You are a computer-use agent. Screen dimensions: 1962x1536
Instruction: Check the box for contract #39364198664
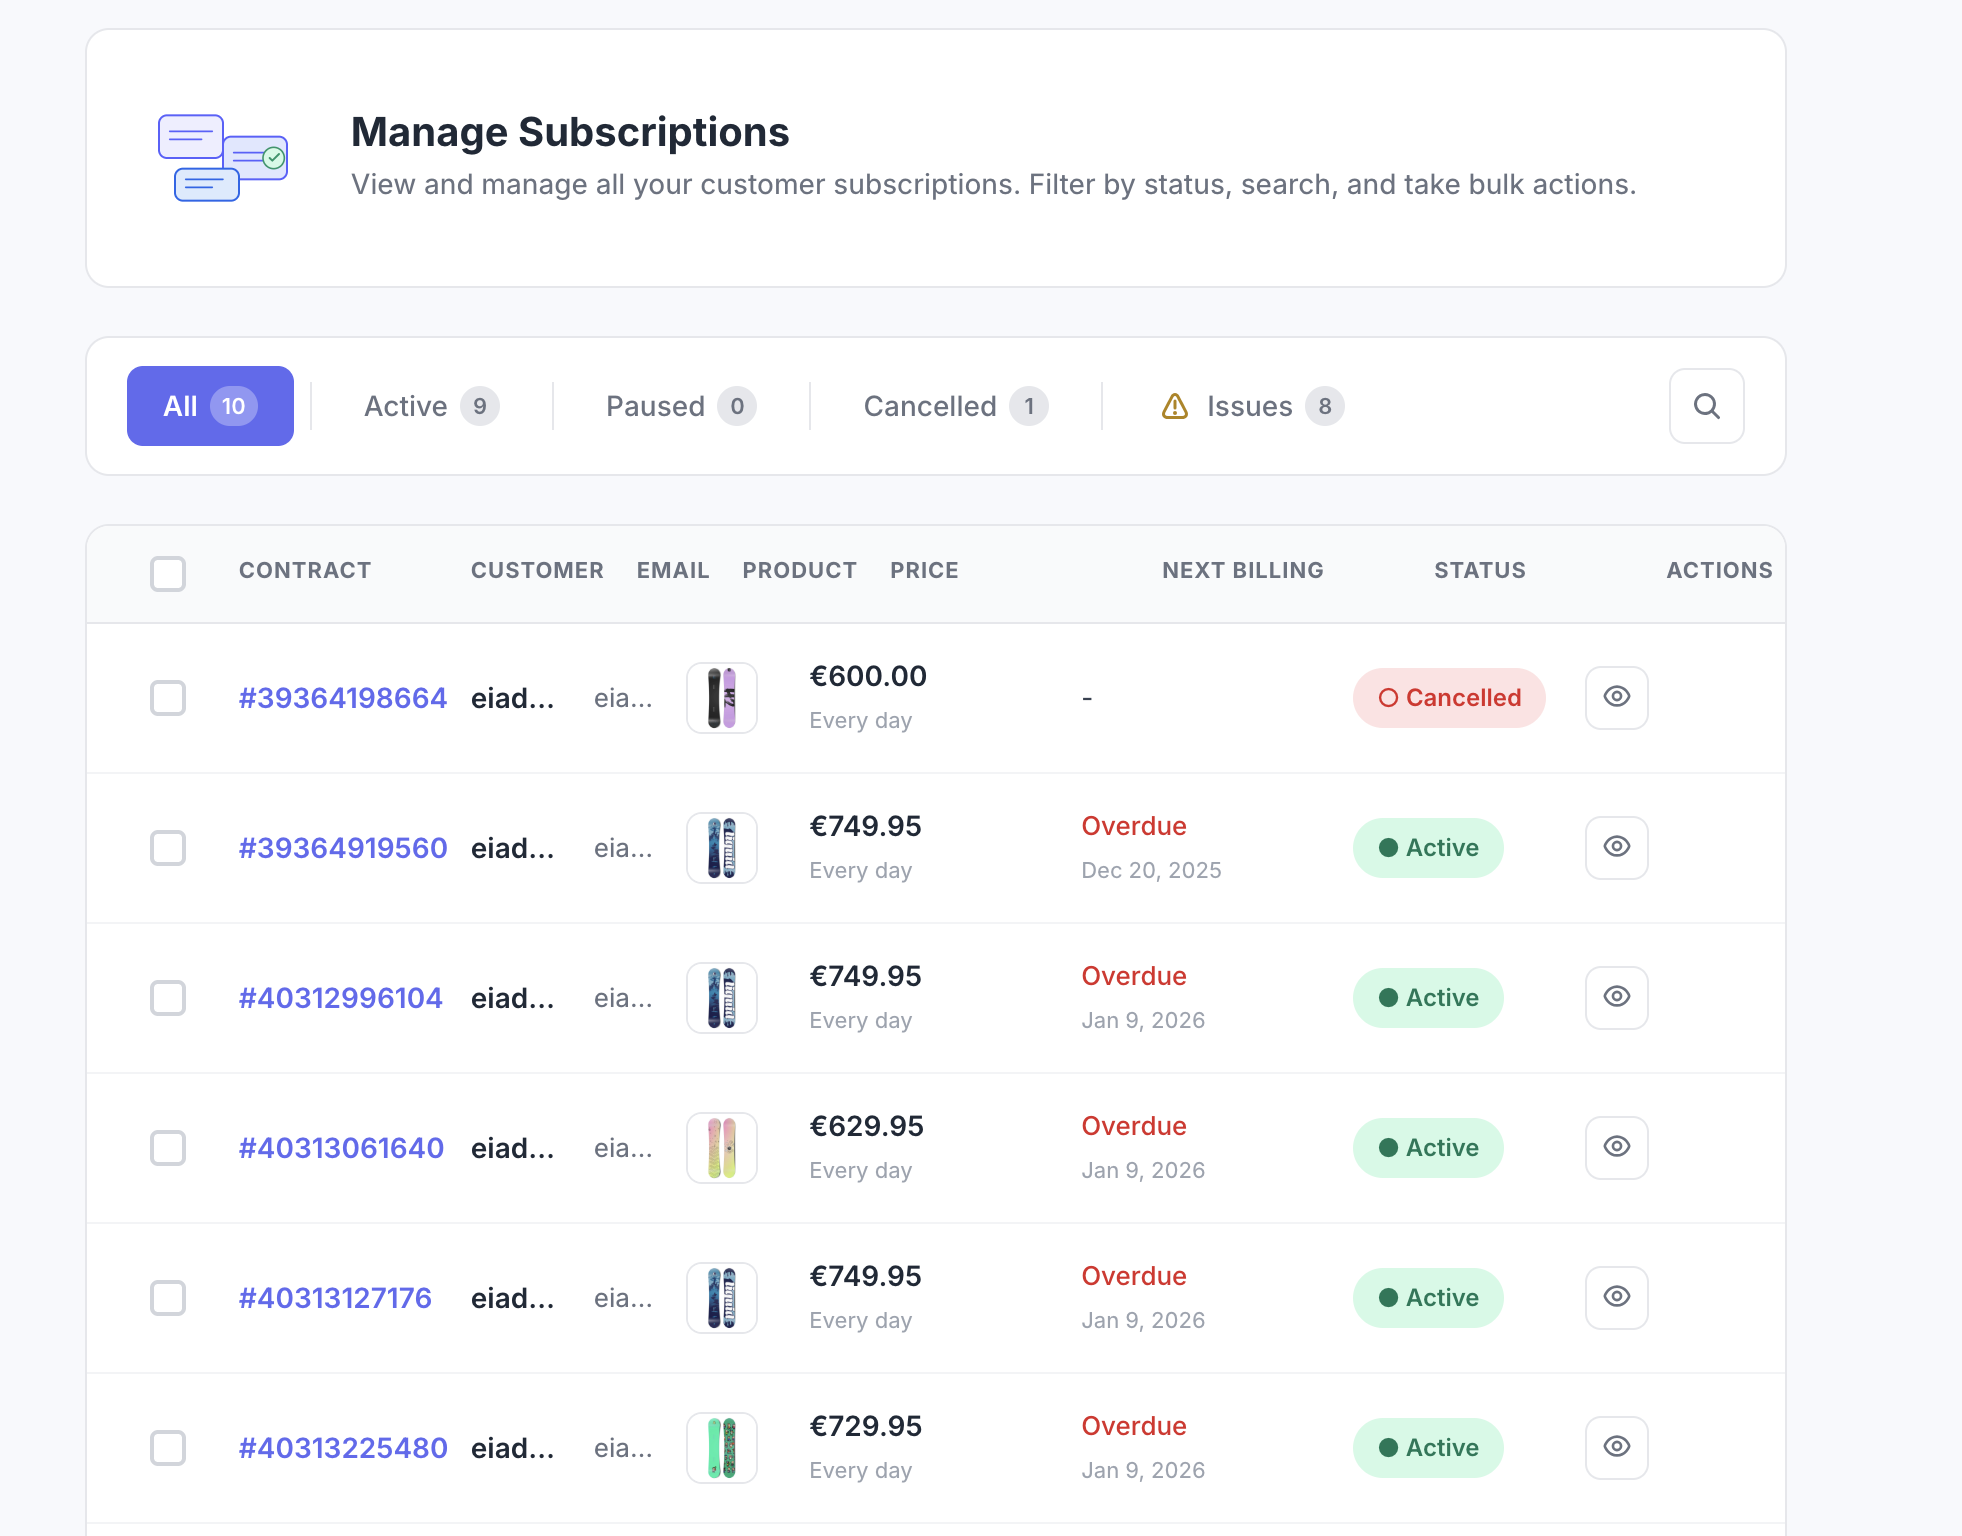[x=168, y=698]
